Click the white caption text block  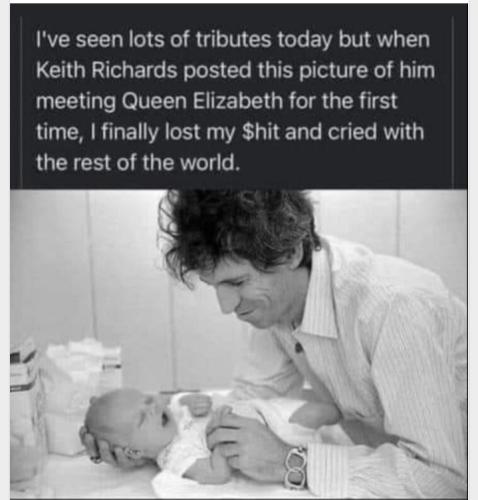[235, 101]
